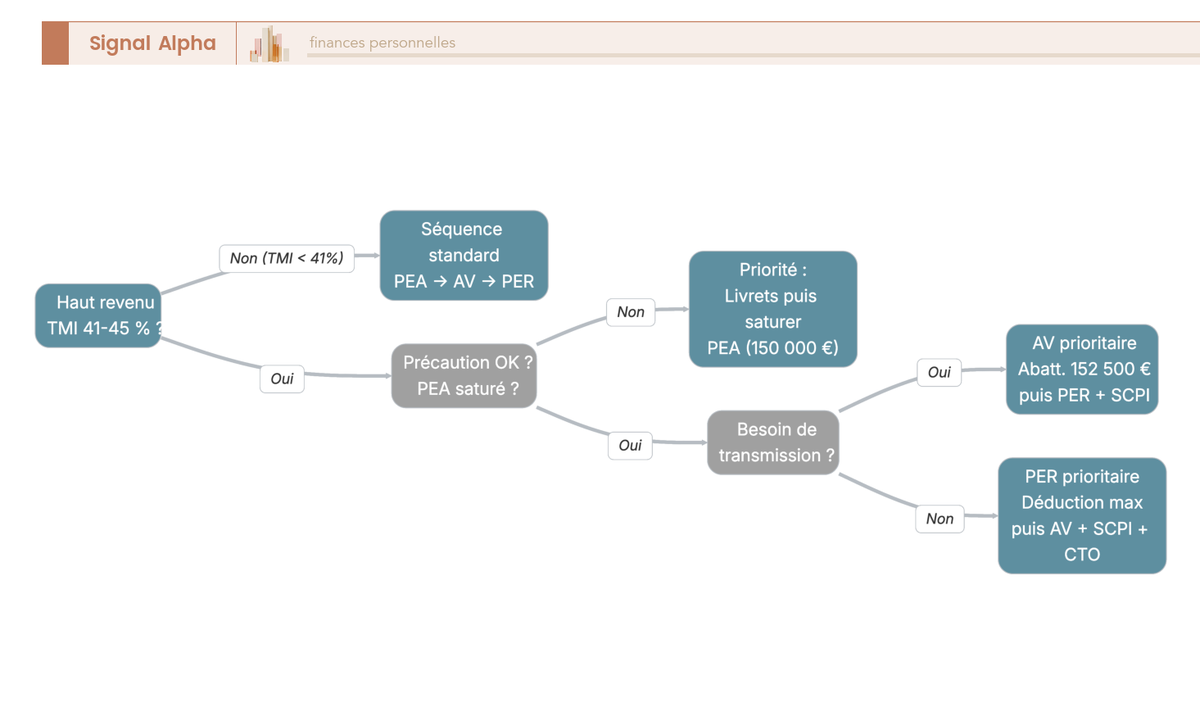Click the Oui label toward AV prioritaire

[x=939, y=372]
